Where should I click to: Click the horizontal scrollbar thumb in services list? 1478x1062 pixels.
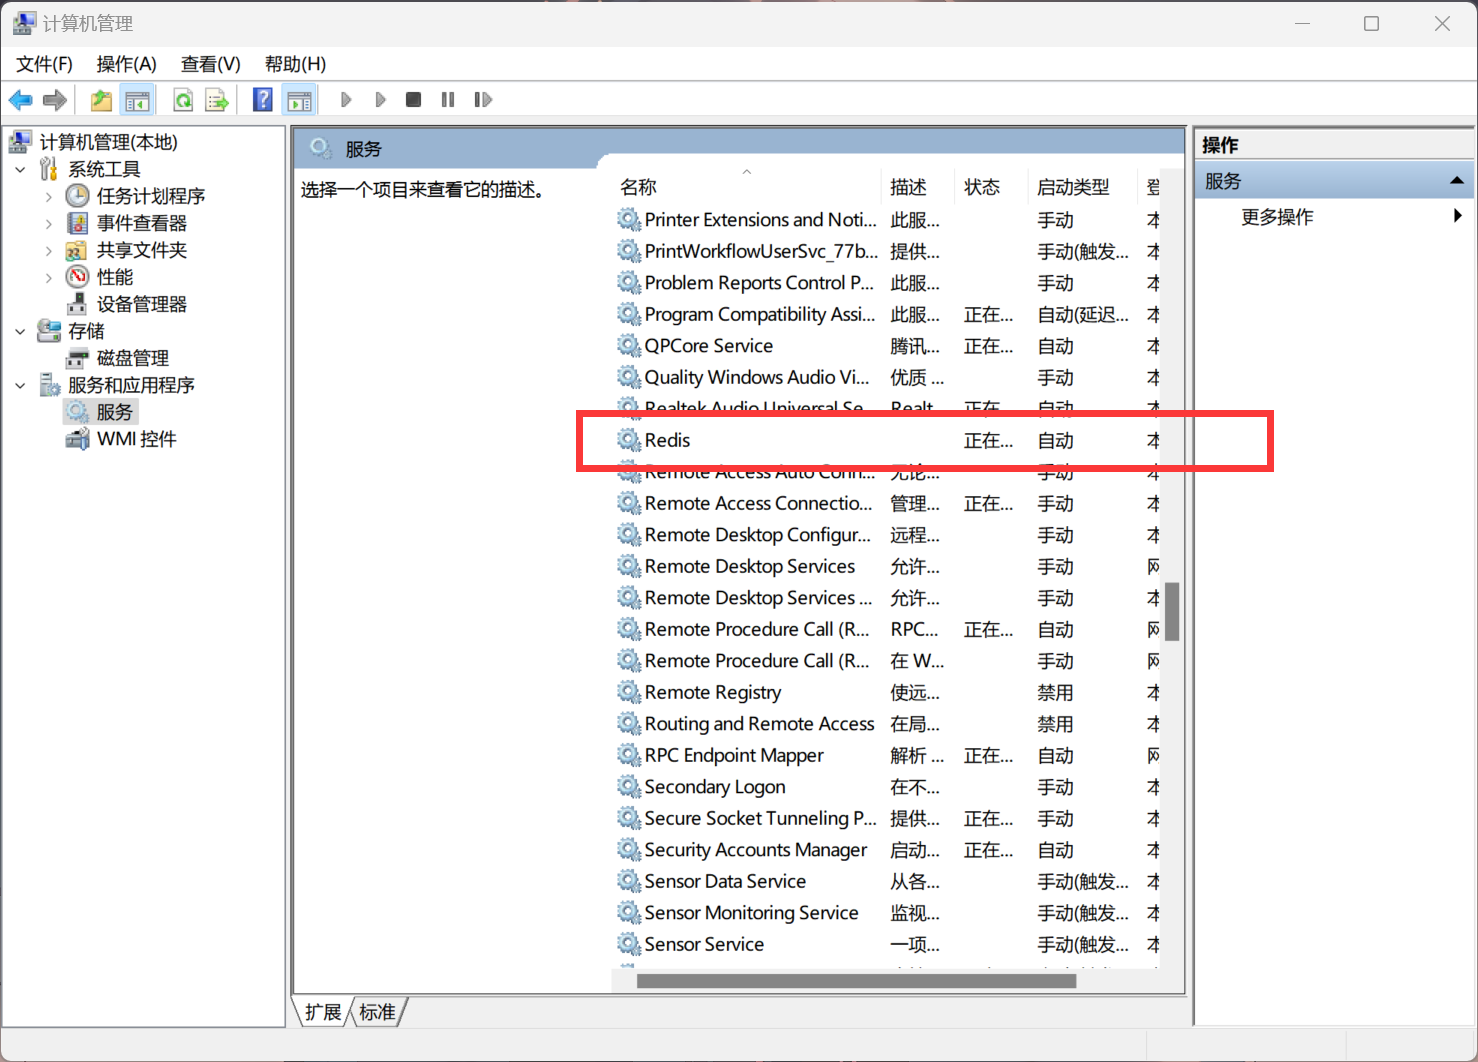[856, 981]
